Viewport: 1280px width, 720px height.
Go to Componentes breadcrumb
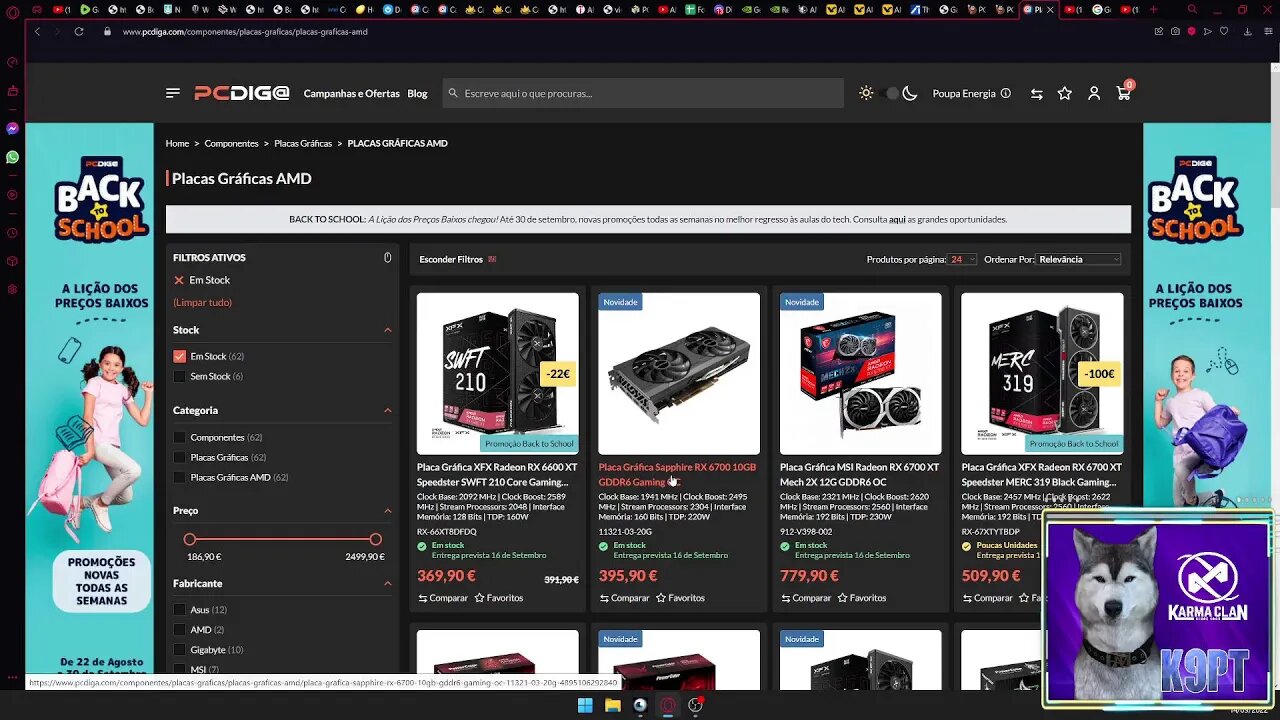231,143
